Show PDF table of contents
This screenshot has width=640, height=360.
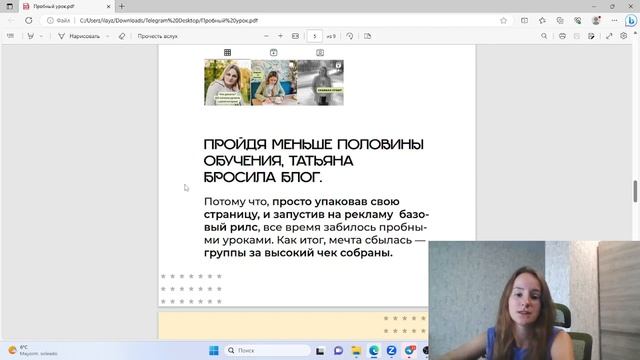click(10, 36)
